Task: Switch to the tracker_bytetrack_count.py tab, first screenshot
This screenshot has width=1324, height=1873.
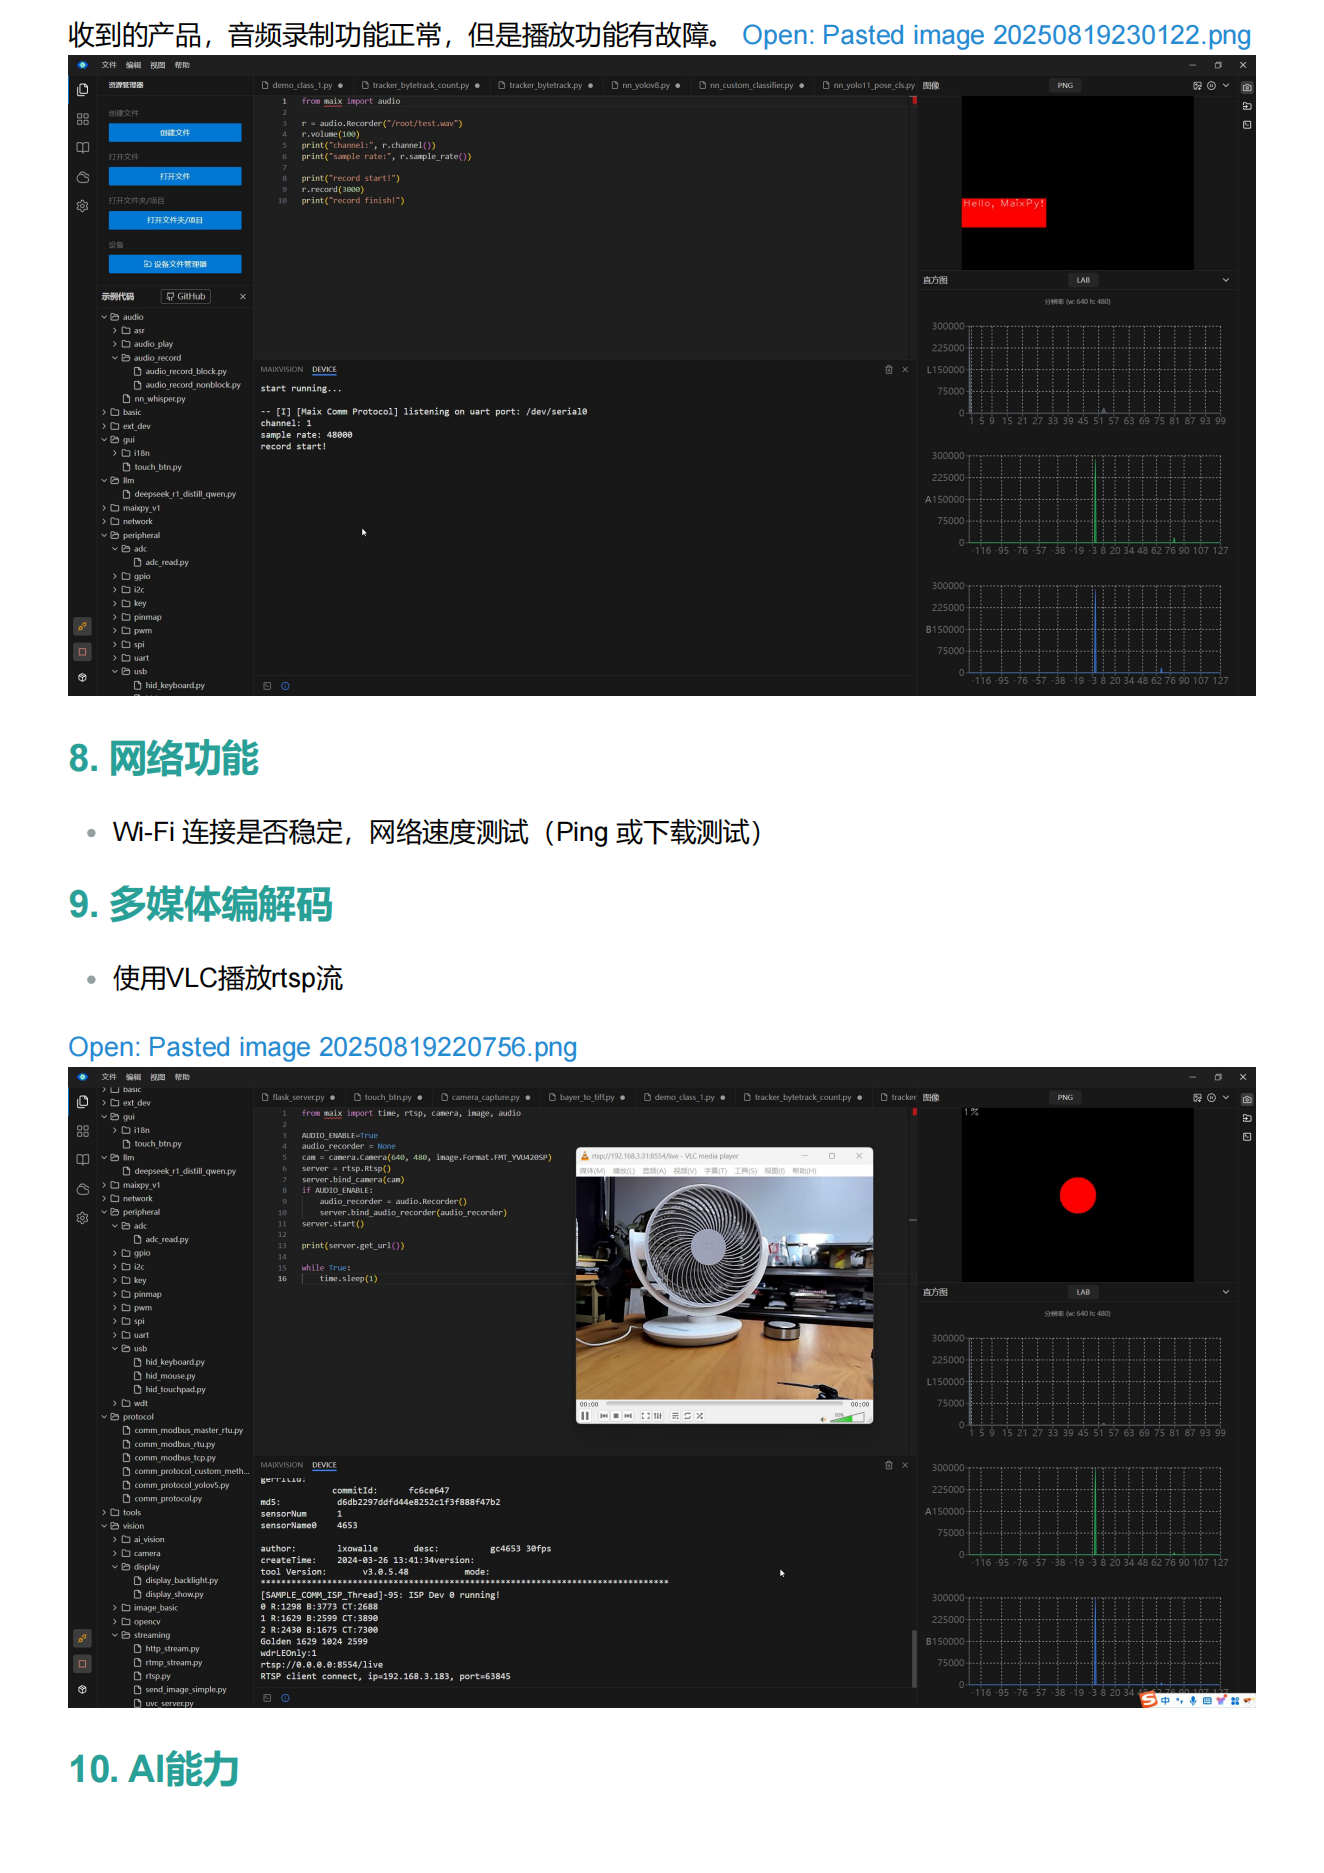Action: 420,86
